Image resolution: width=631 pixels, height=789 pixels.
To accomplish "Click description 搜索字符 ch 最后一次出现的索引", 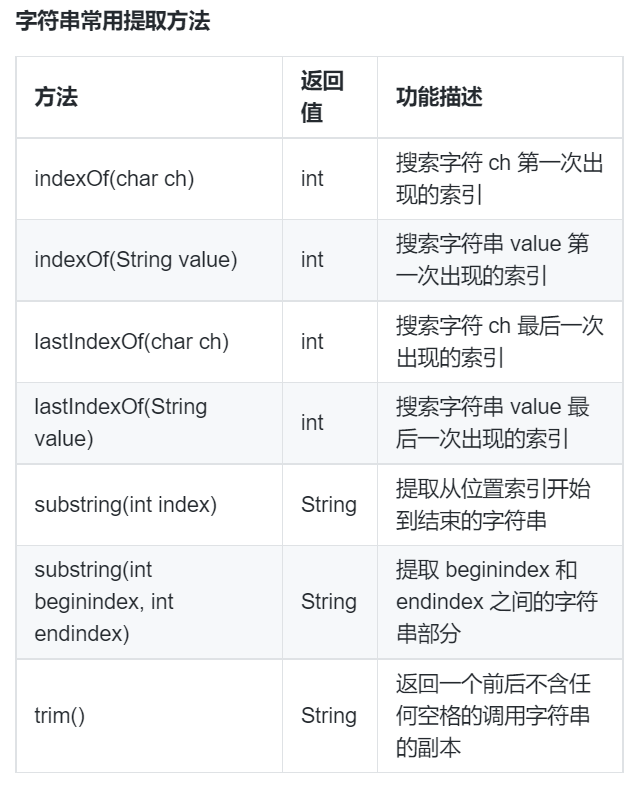I will tap(499, 342).
